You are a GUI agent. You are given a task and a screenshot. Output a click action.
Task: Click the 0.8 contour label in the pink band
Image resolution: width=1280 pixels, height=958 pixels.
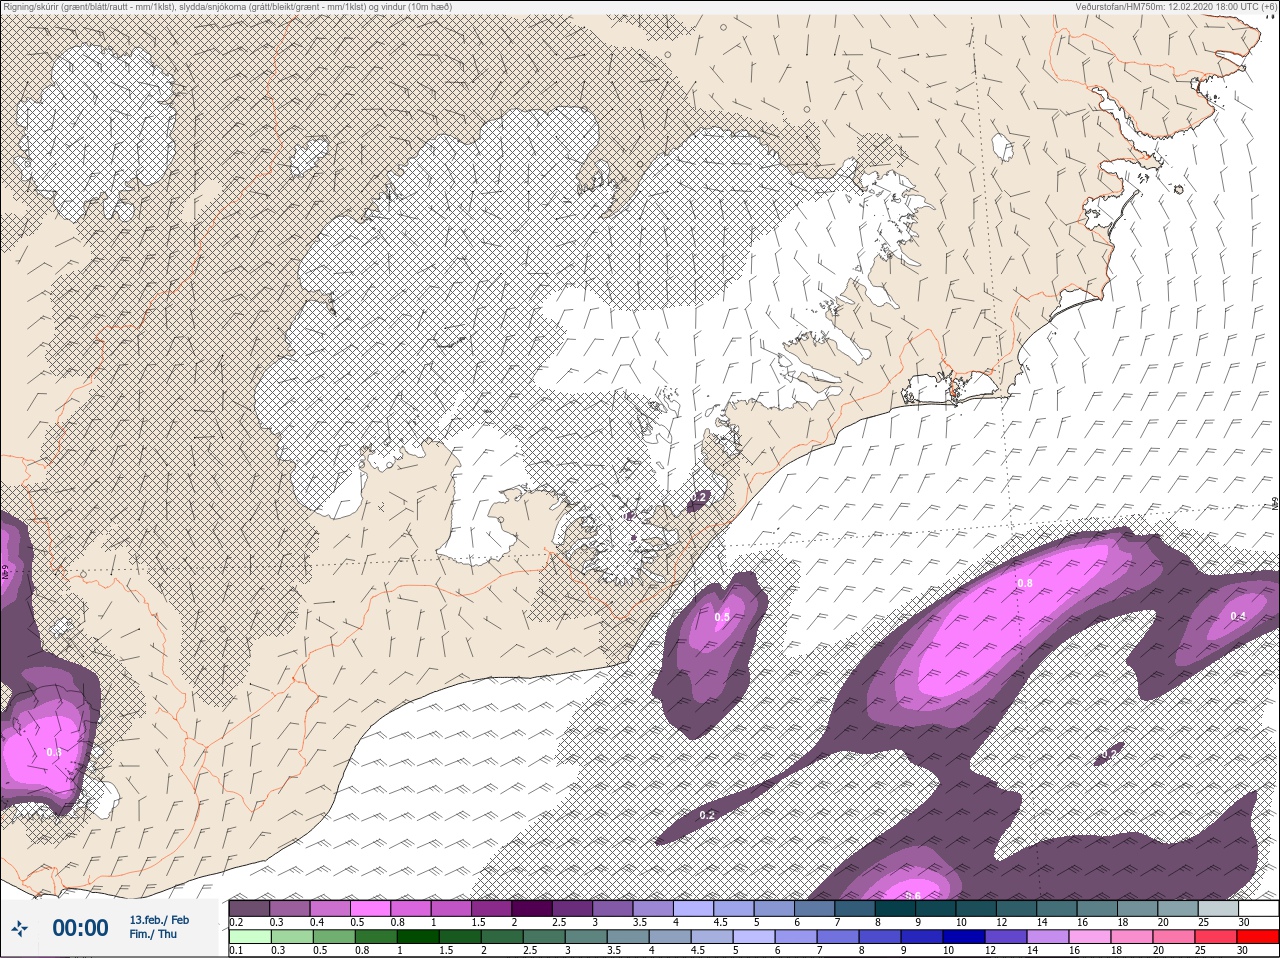1025,583
